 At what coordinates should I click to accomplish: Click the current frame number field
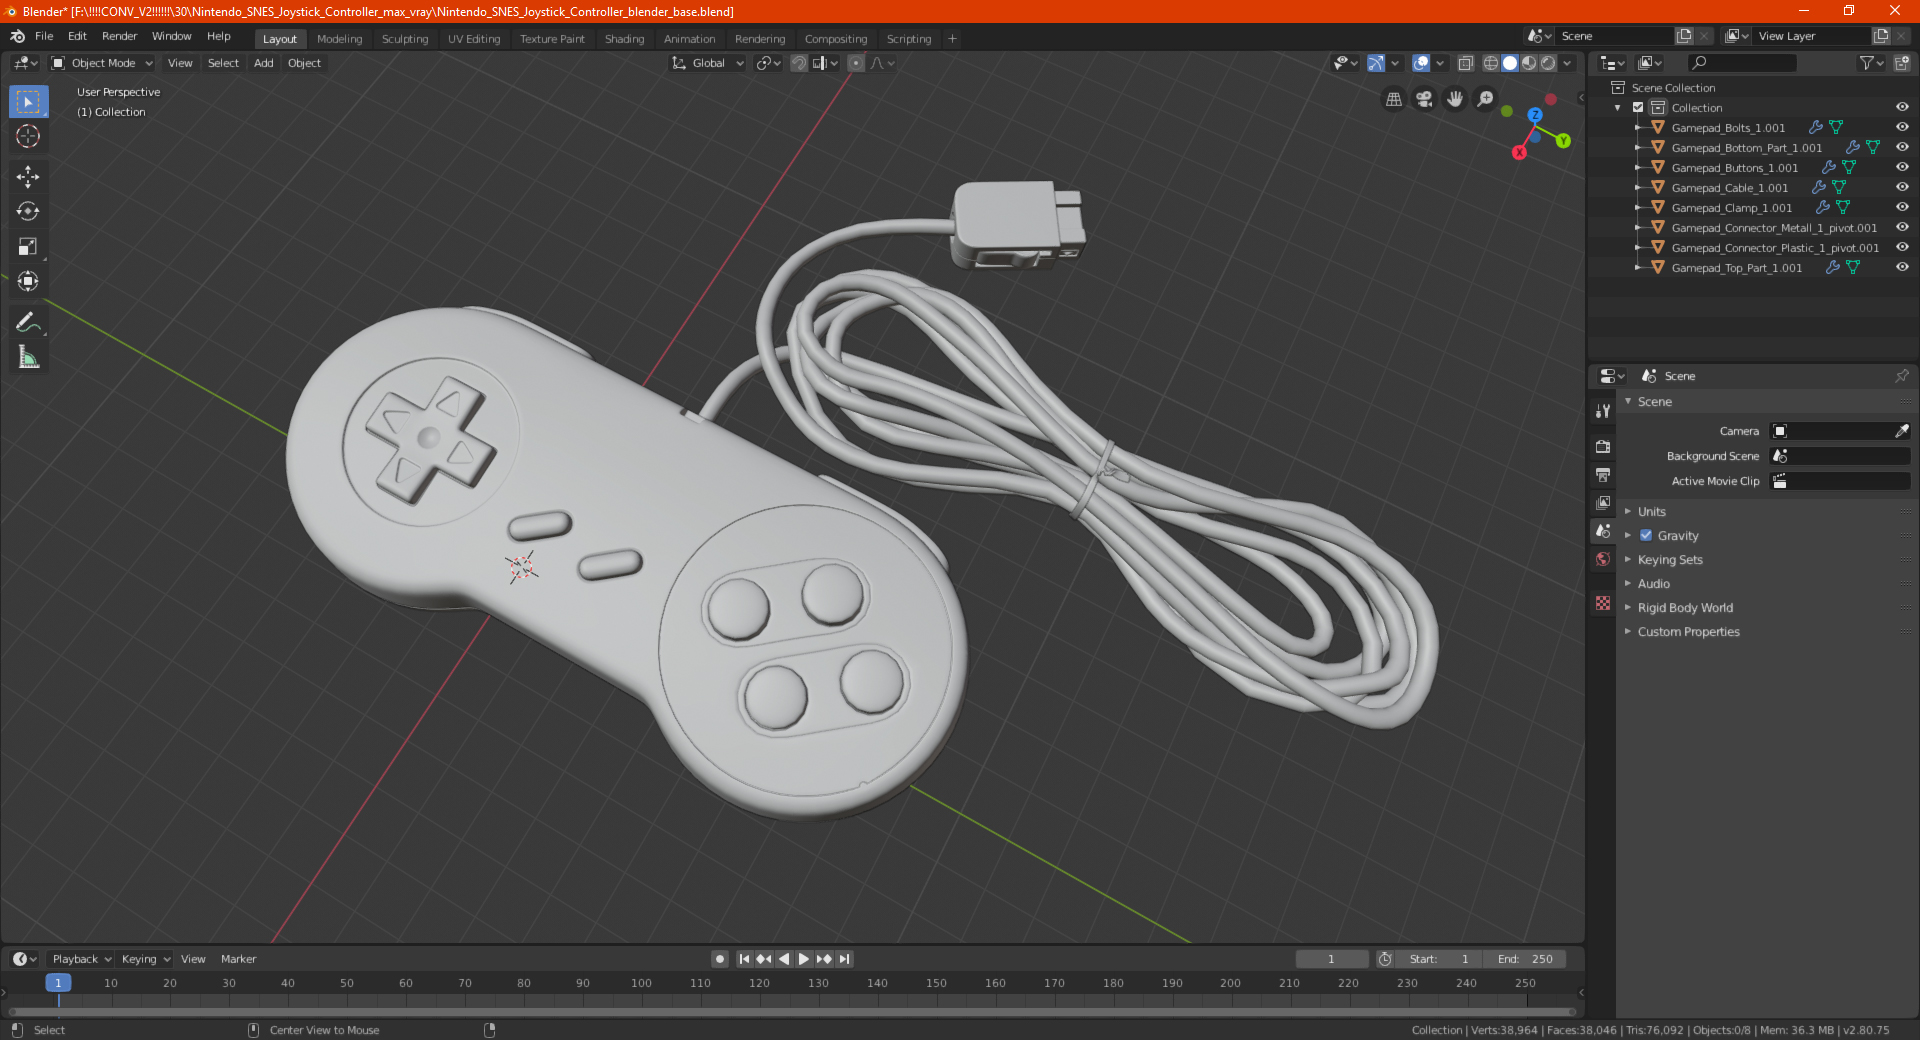[1331, 959]
